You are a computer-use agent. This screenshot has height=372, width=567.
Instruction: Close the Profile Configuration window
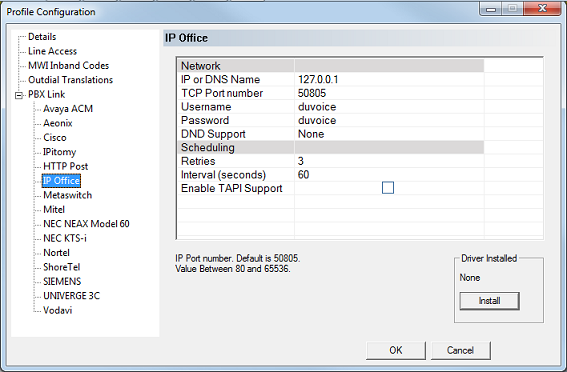tap(542, 8)
